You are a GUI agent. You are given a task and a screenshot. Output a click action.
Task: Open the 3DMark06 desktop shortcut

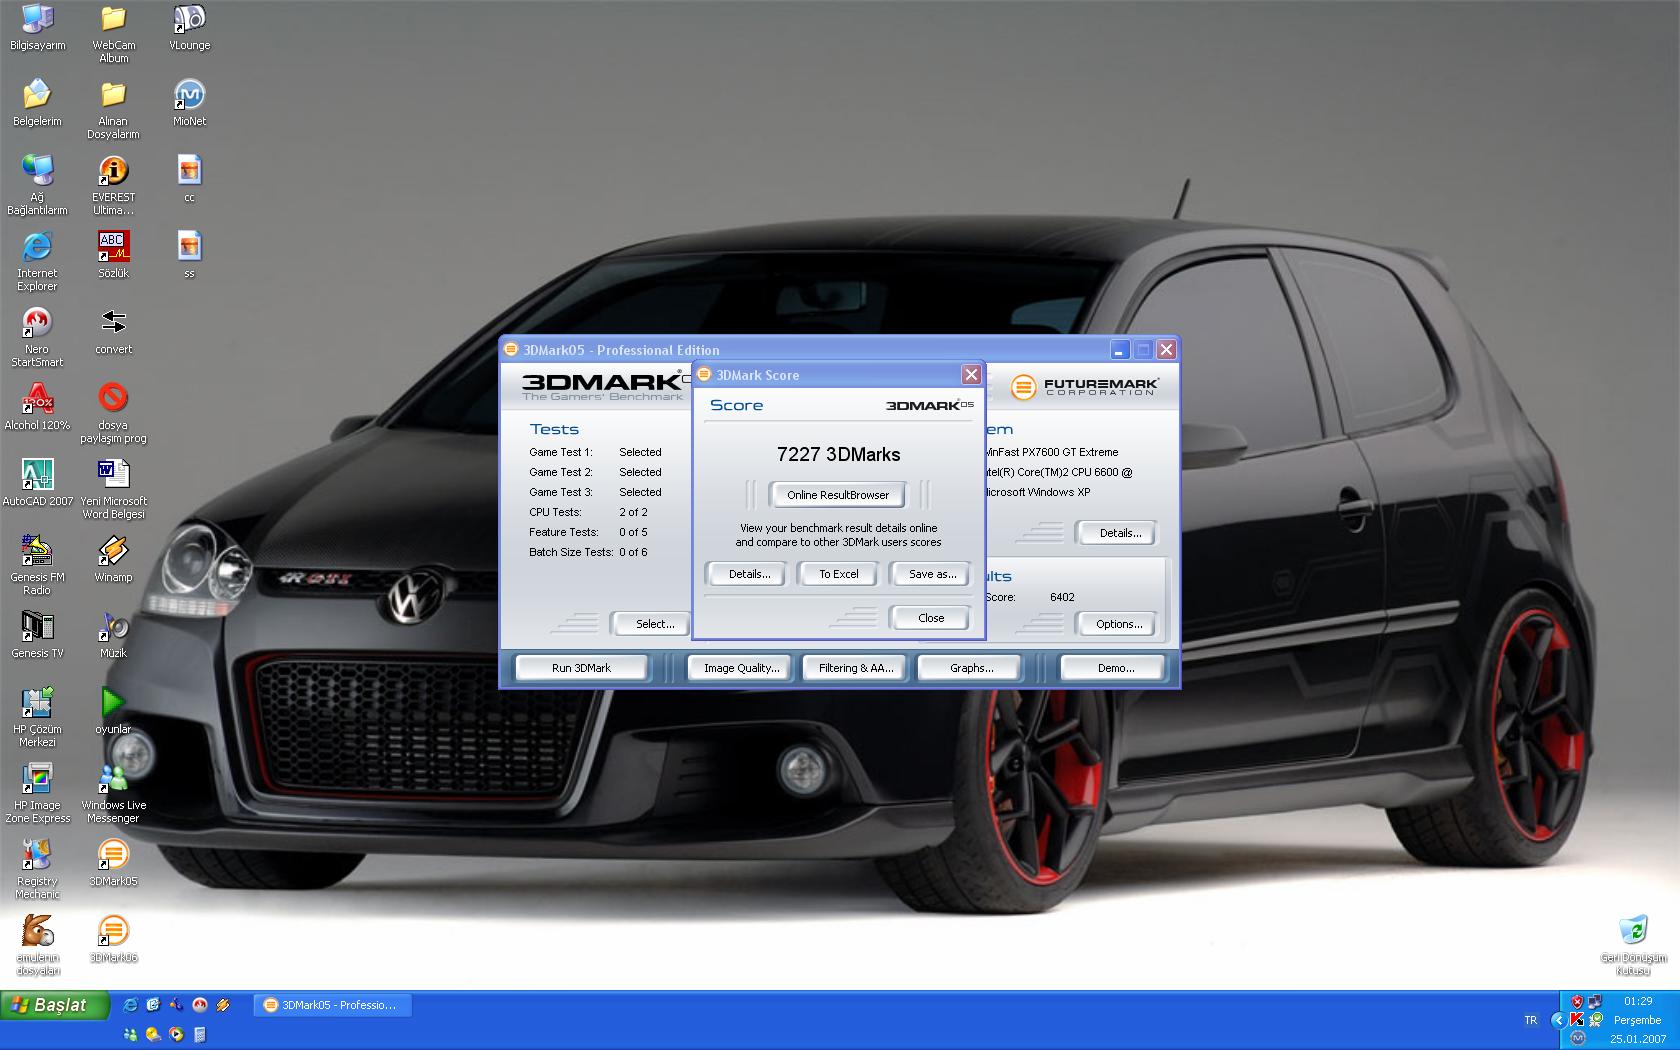113,932
